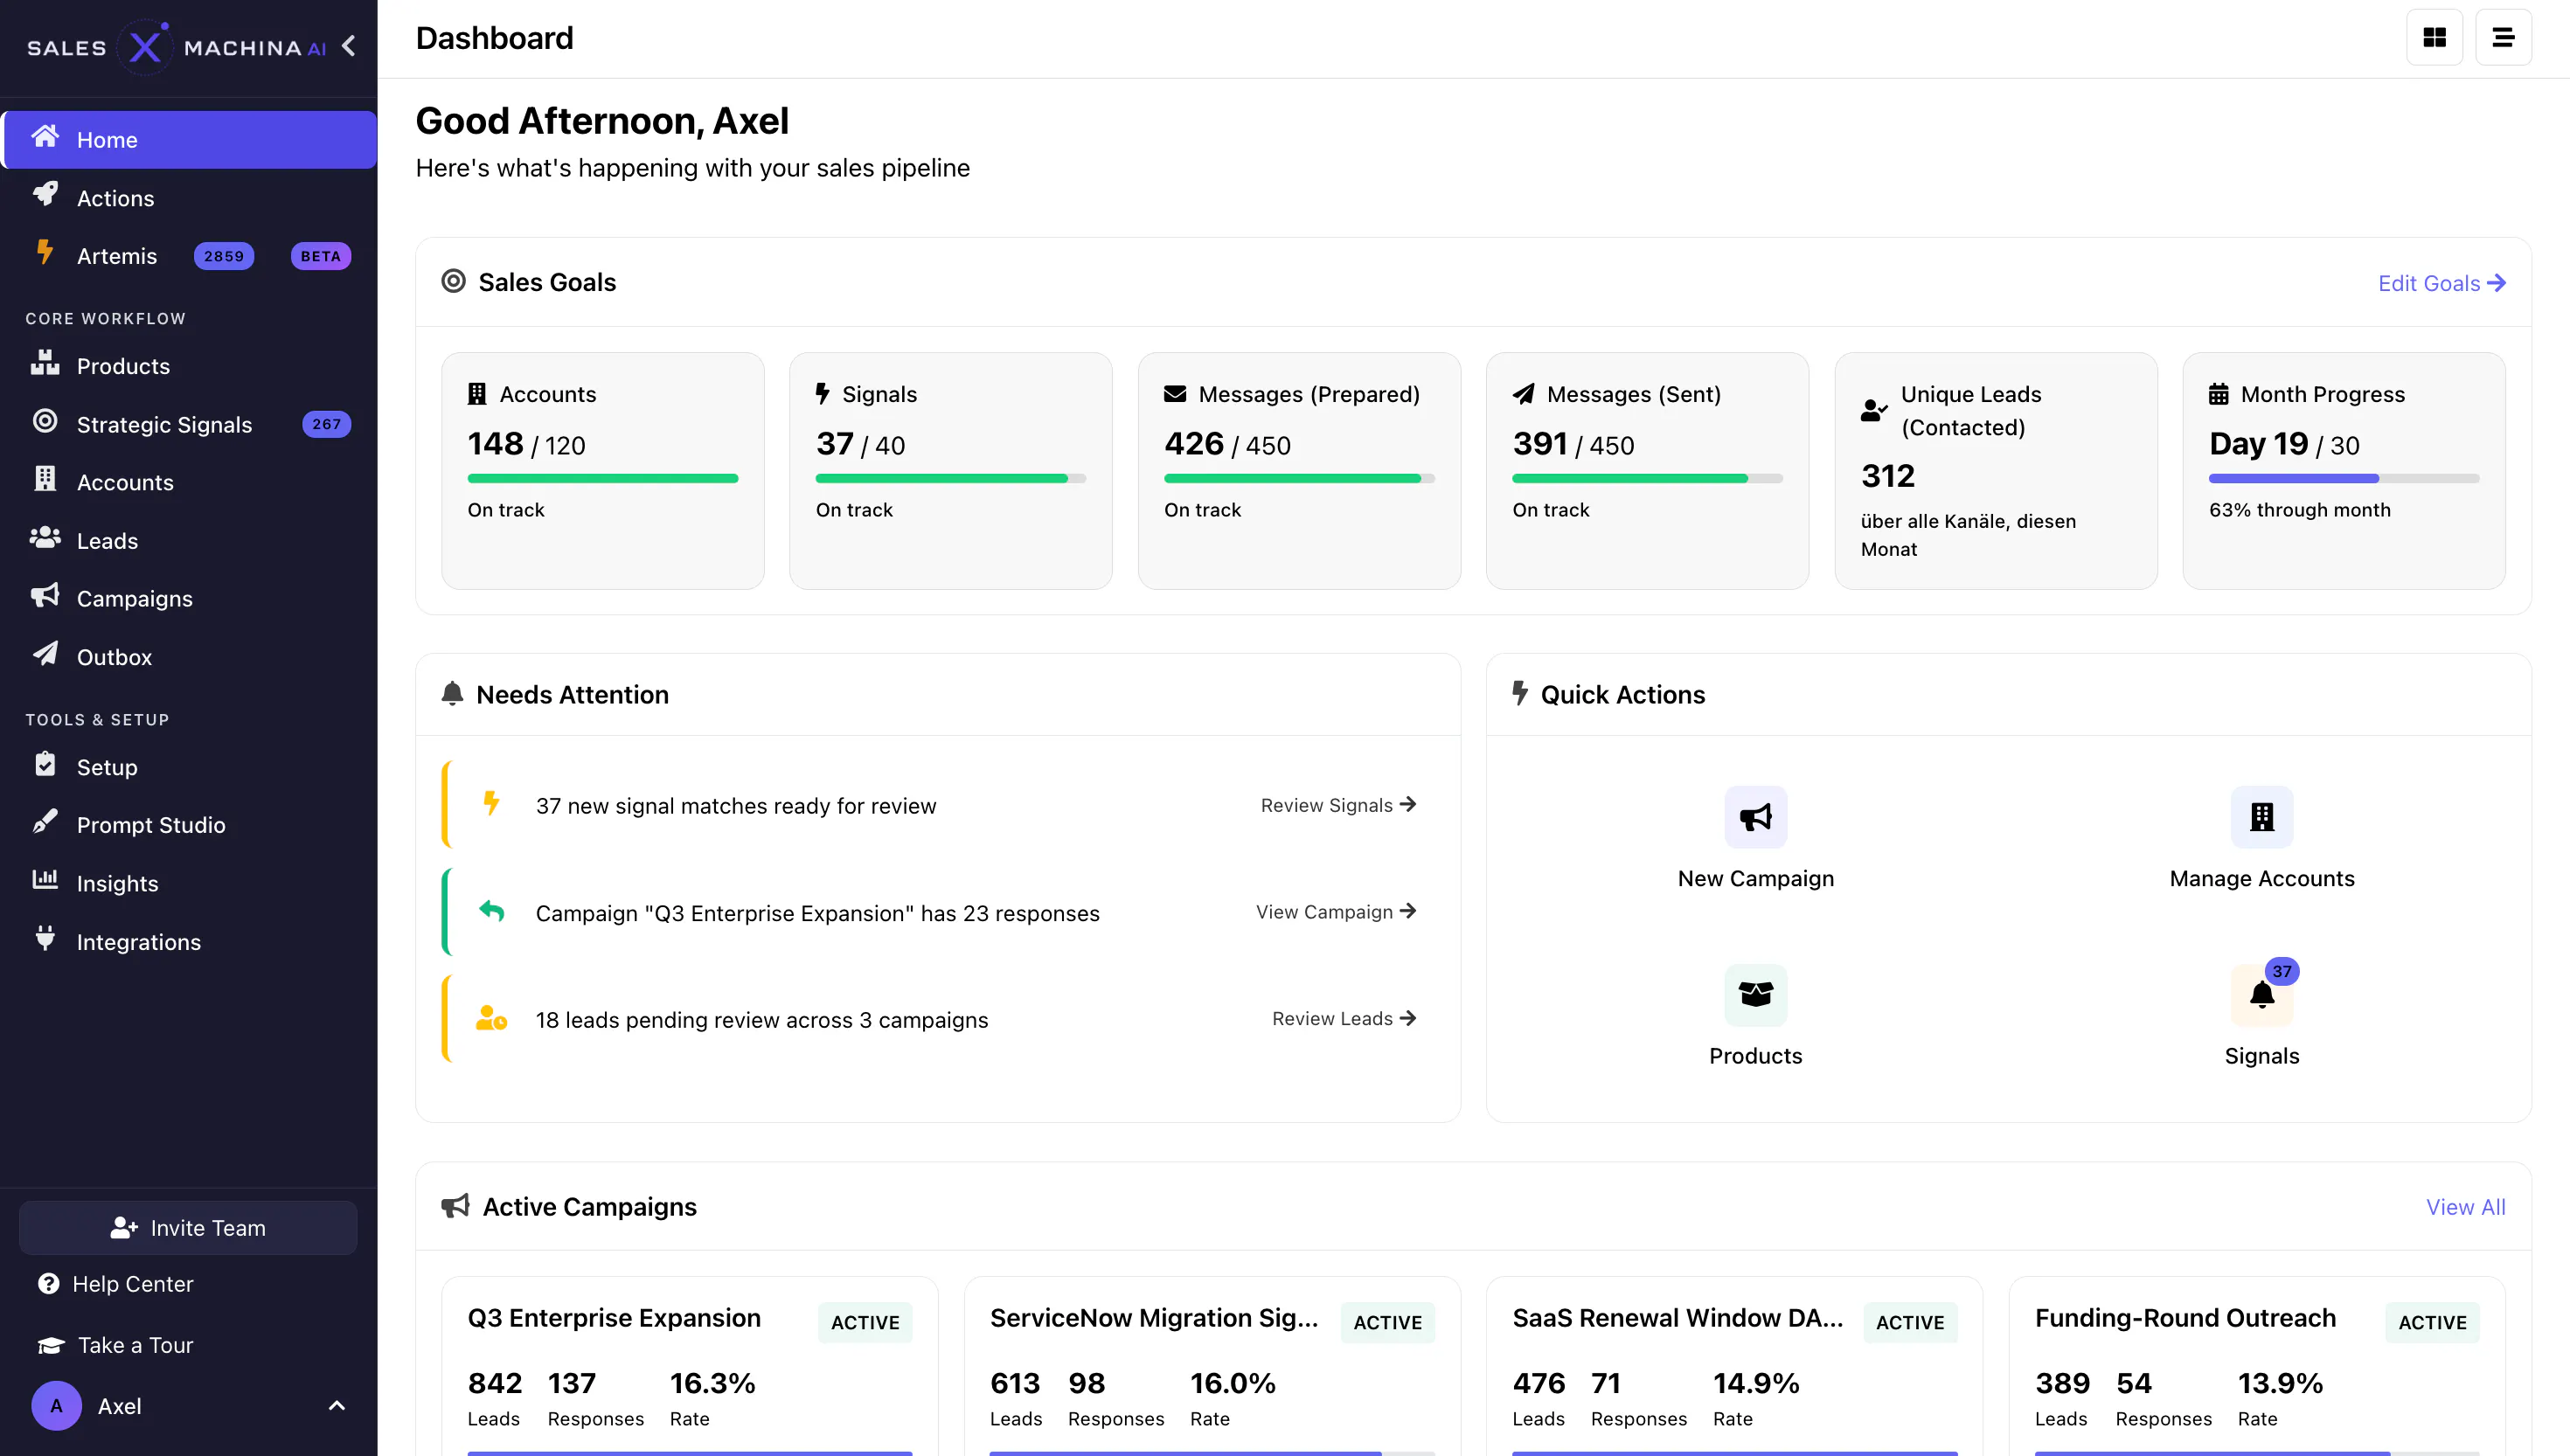Open the Products box icon in Quick Actions
Viewport: 2570px width, 1456px height.
click(1755, 994)
